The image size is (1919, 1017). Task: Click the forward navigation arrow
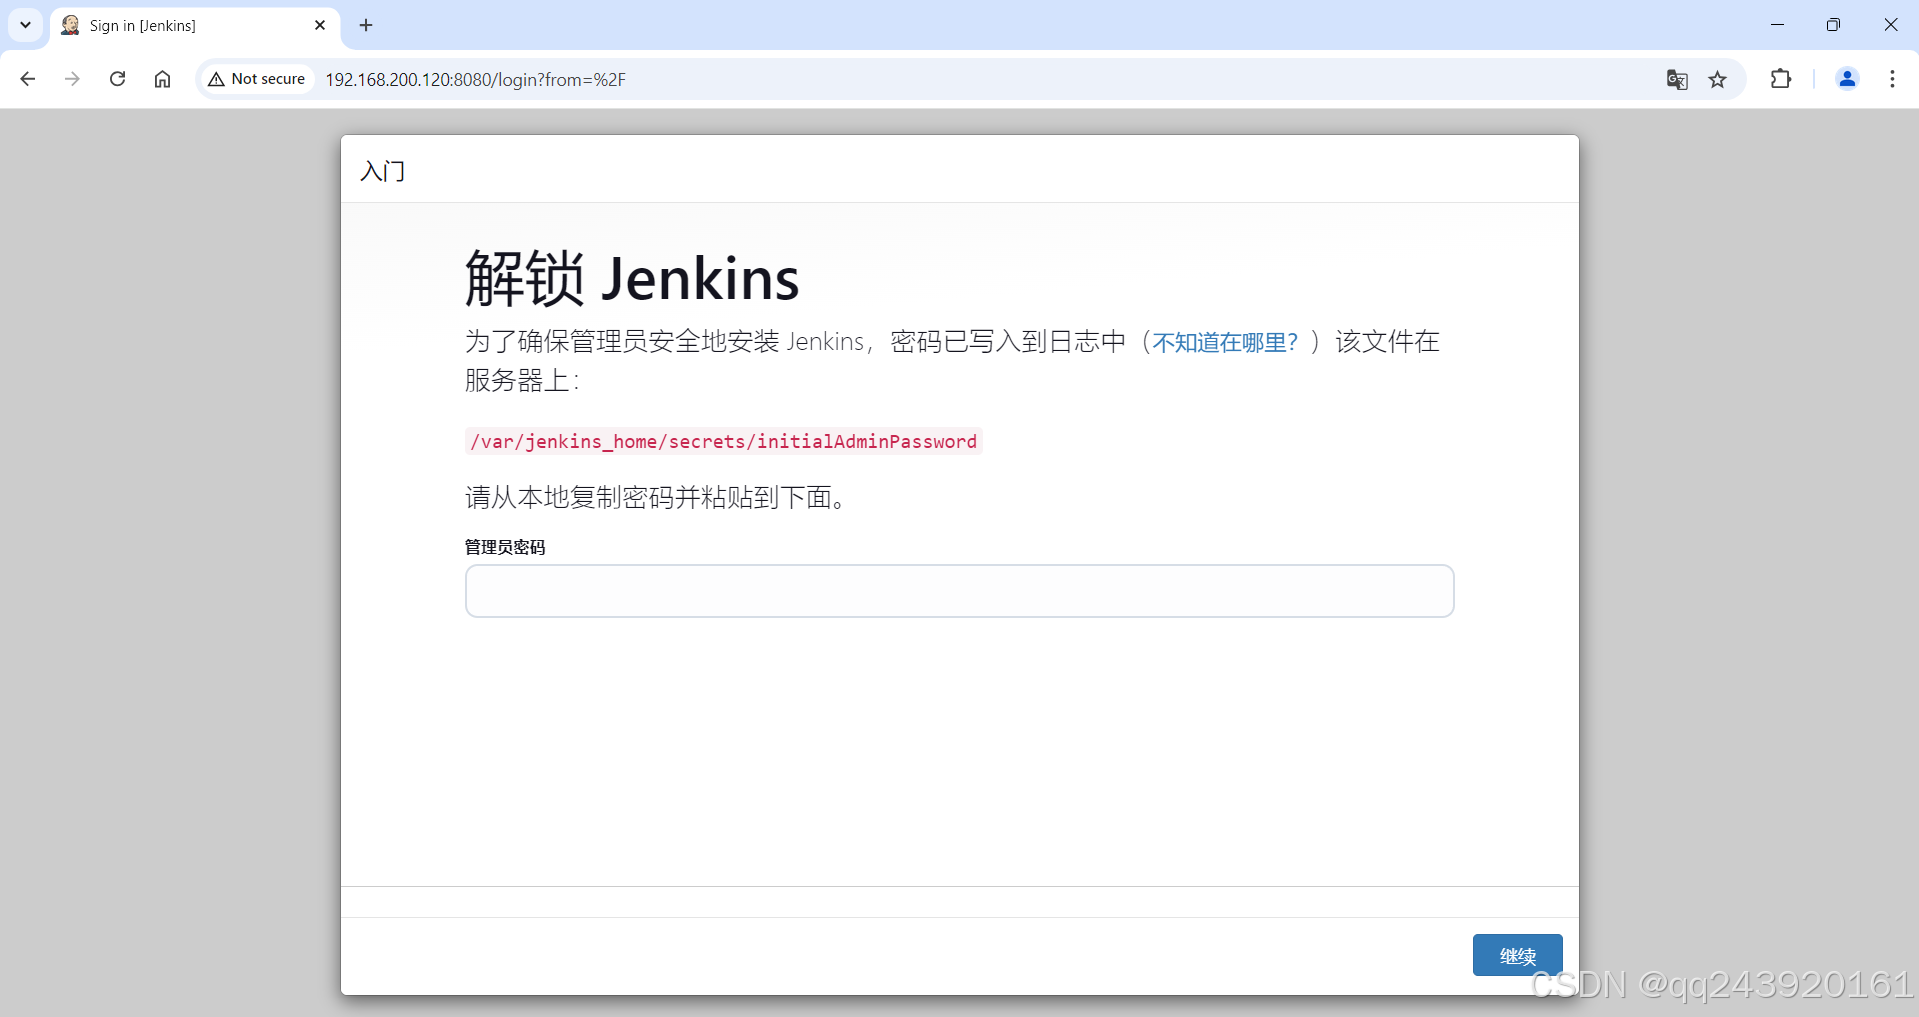tap(71, 79)
